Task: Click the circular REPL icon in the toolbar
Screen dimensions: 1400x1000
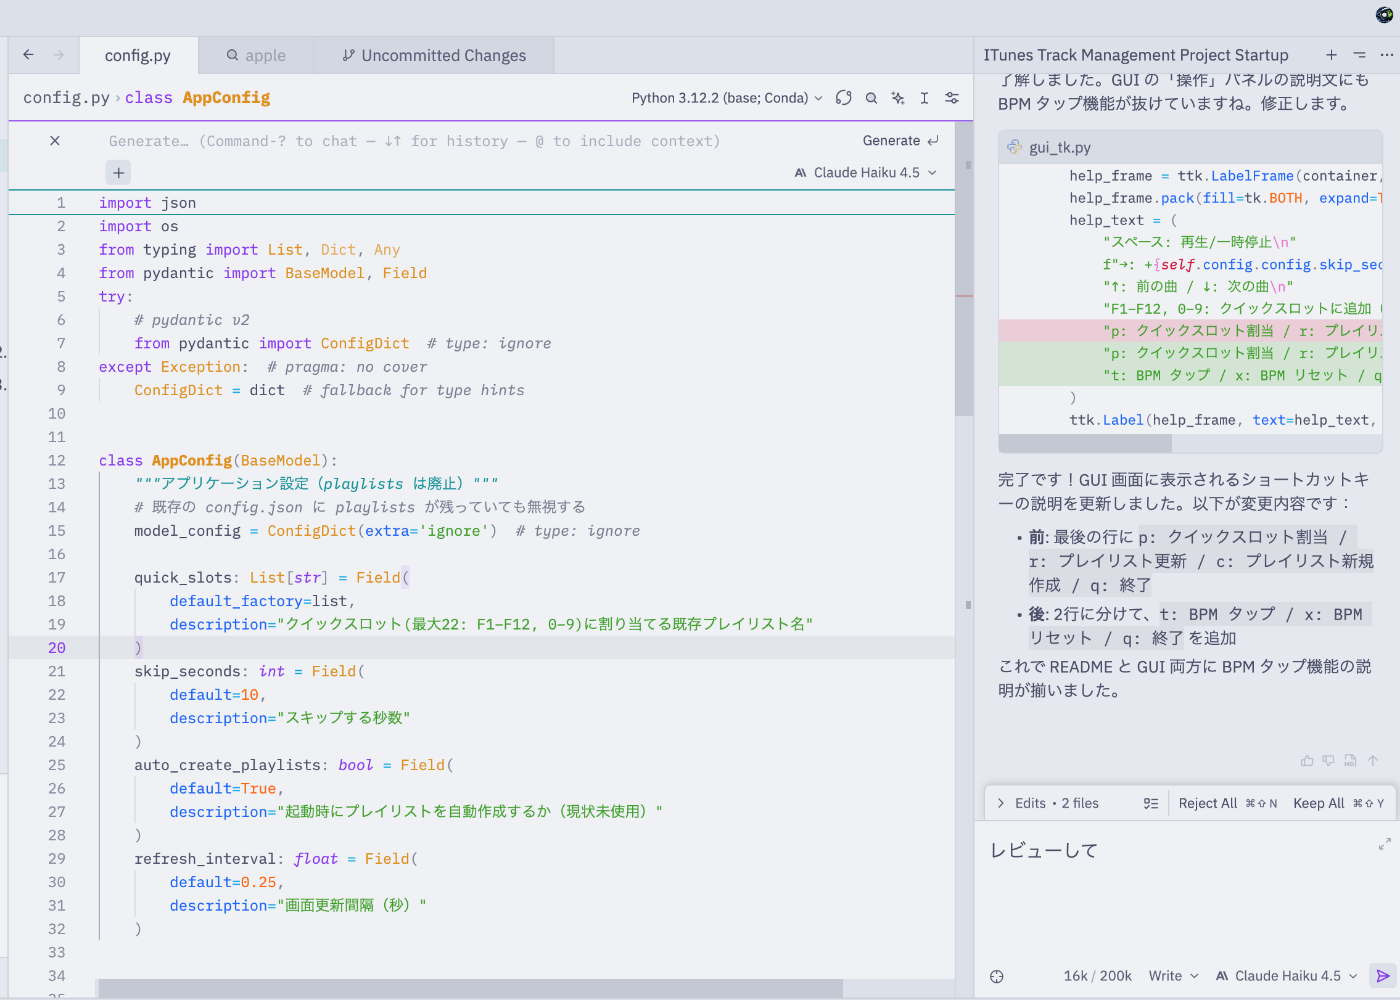Action: tap(843, 97)
